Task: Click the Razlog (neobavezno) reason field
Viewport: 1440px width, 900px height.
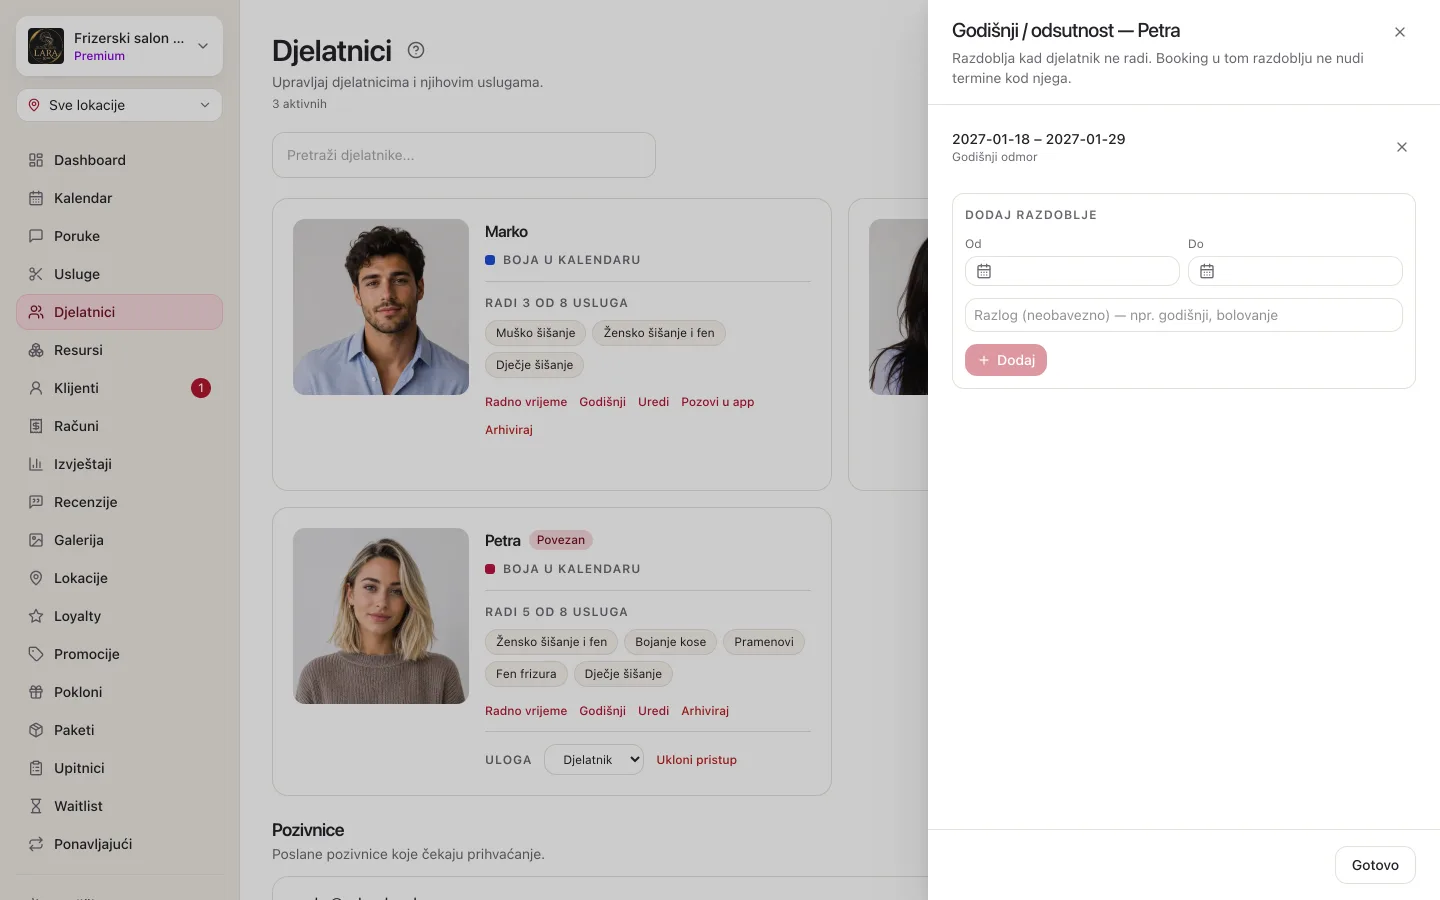Action: (1184, 315)
